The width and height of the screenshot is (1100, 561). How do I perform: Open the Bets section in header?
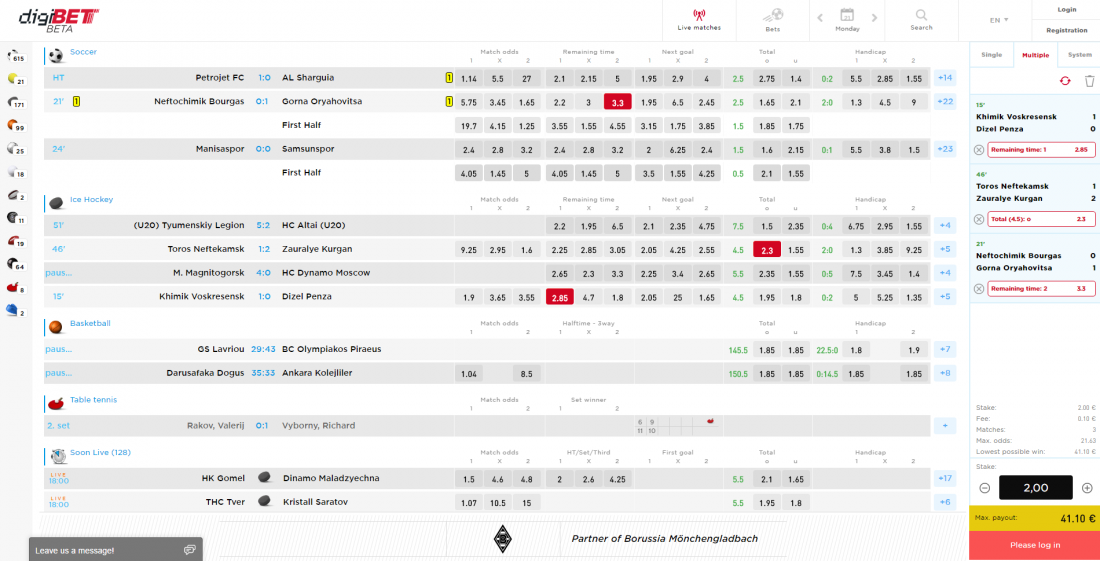point(772,20)
